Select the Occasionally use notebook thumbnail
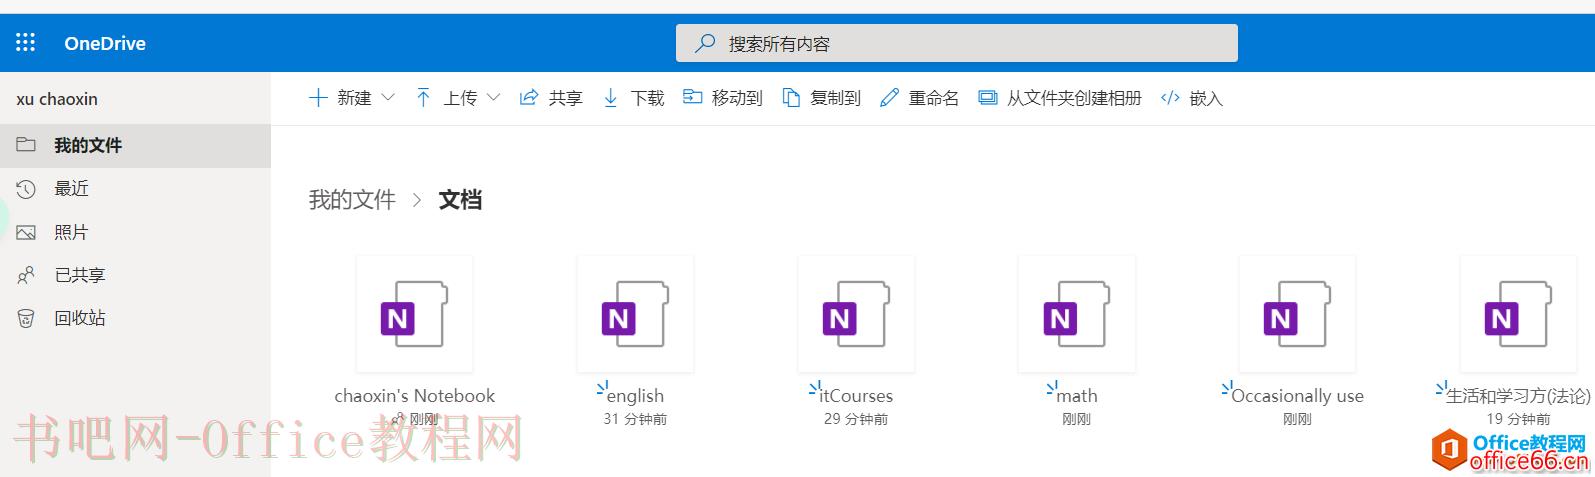This screenshot has width=1595, height=477. tap(1297, 314)
